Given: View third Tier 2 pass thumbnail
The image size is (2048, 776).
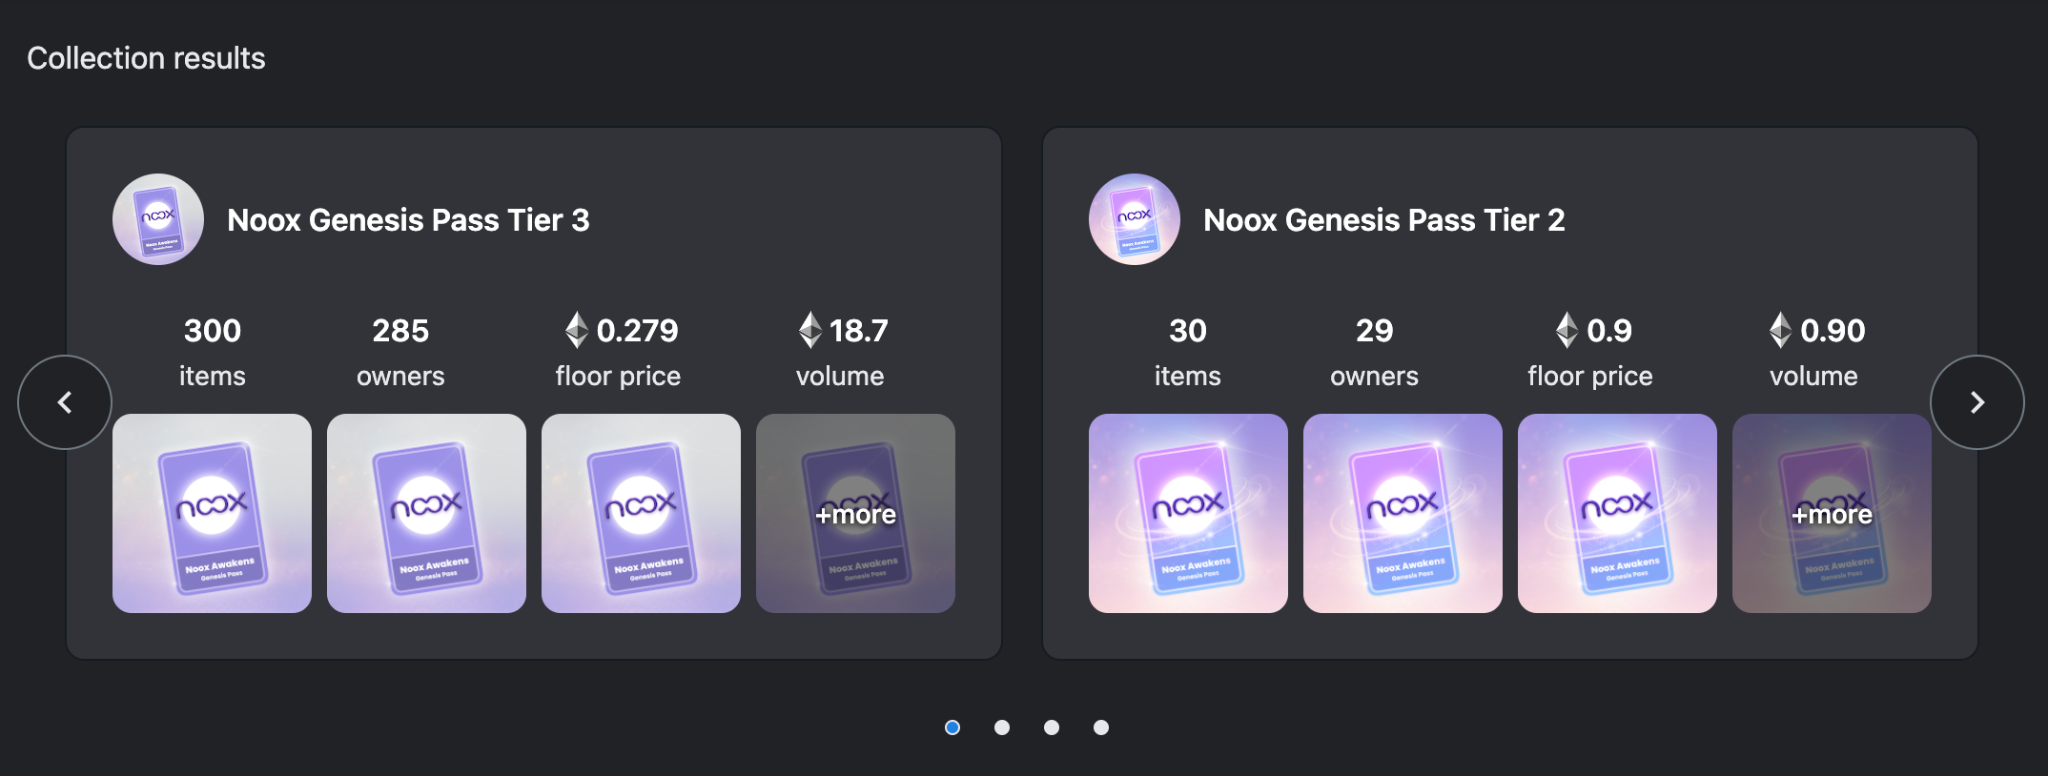Looking at the screenshot, I should pyautogui.click(x=1617, y=513).
